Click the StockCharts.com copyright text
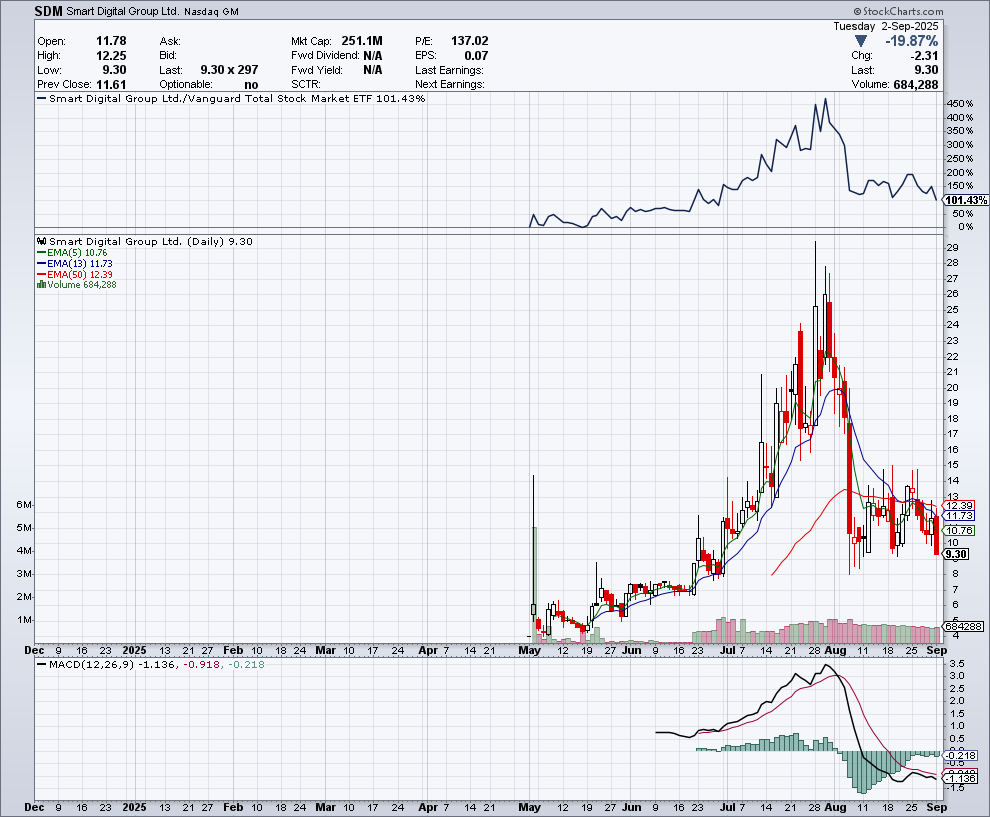Viewport: 990px width, 817px height. tap(898, 11)
